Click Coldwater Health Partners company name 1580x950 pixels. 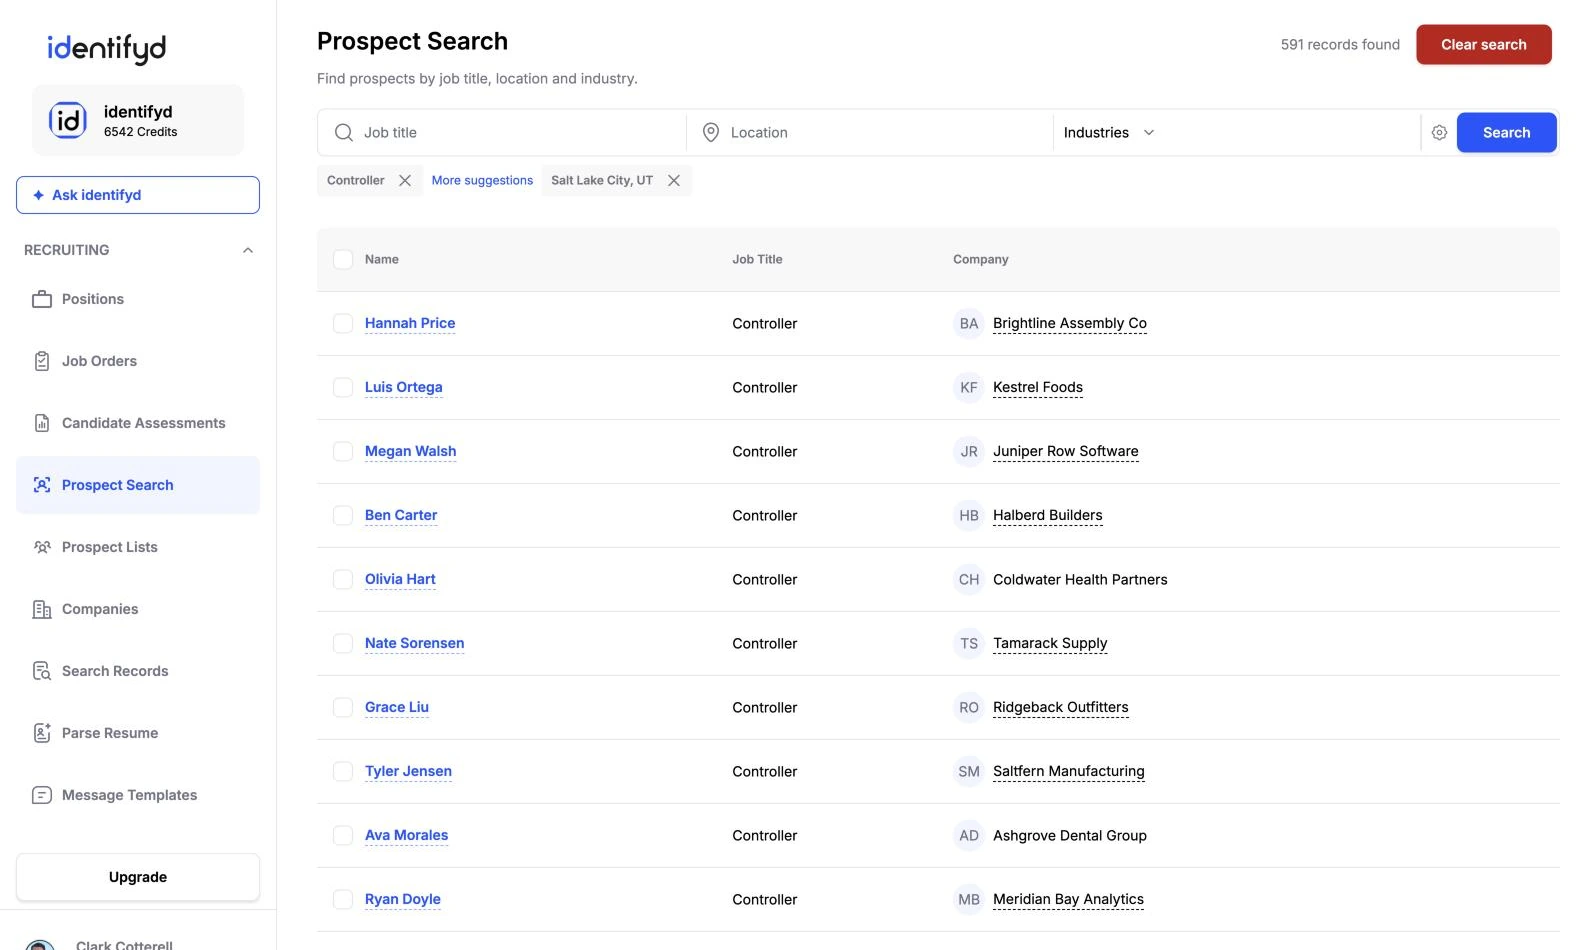1080,579
